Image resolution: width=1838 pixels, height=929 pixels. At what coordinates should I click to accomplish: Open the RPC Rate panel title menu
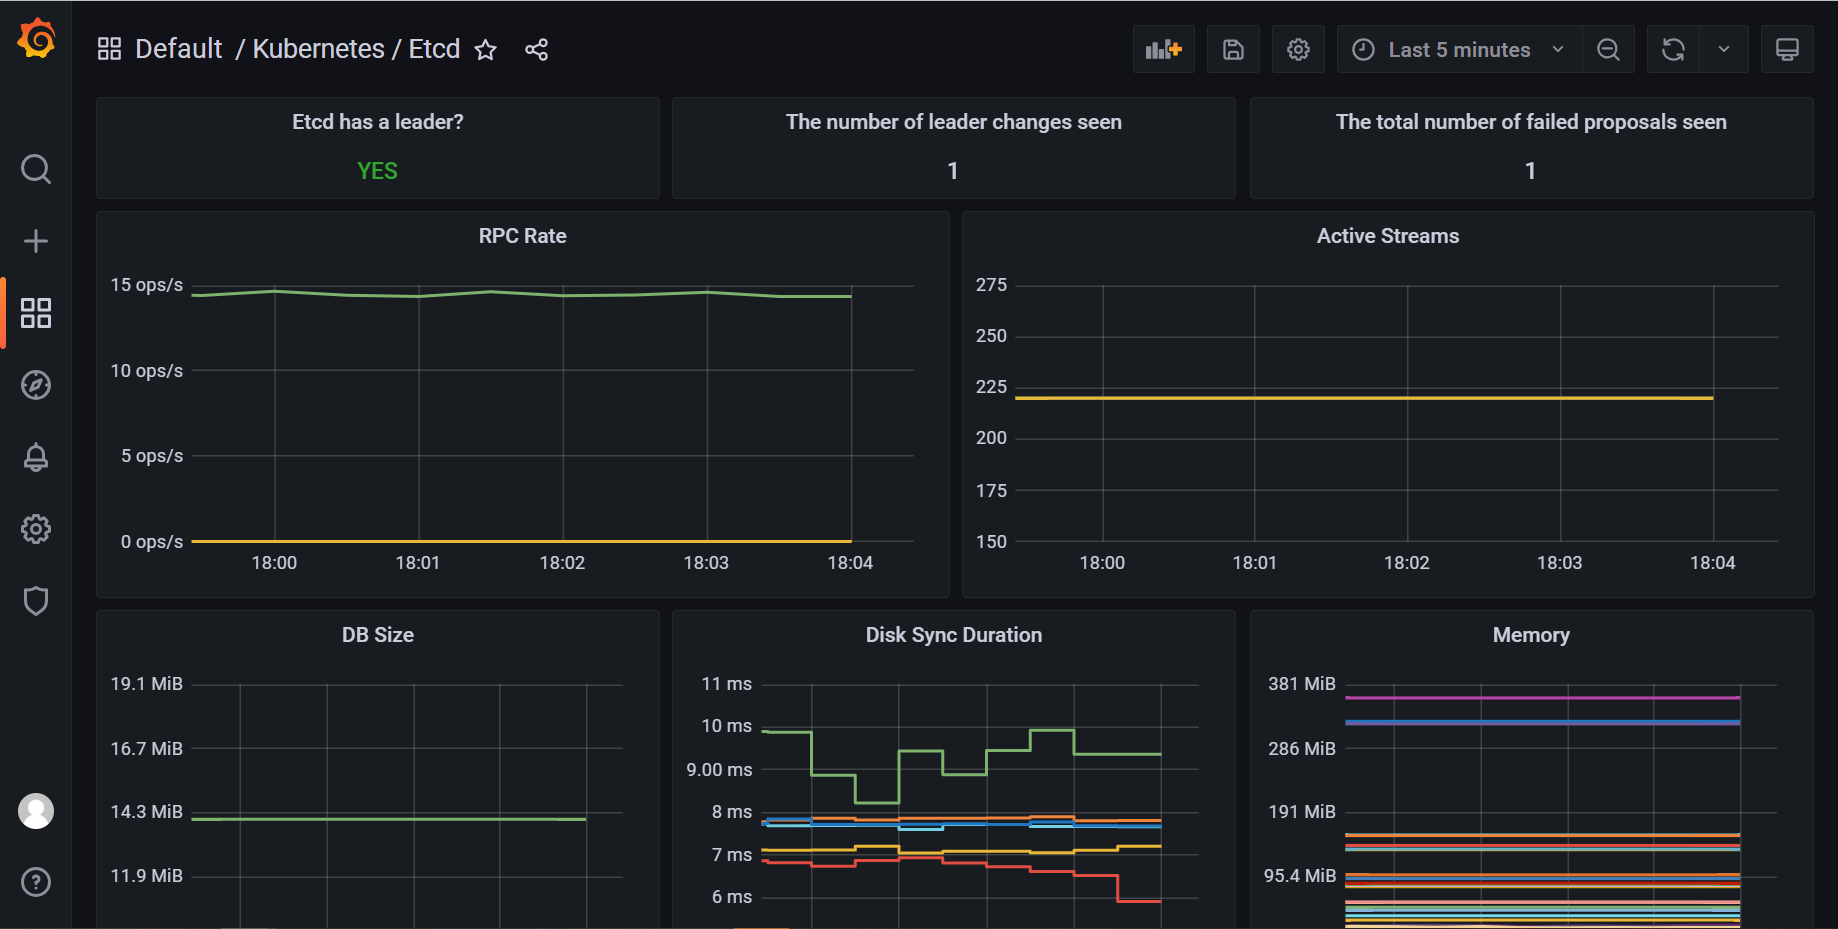[x=522, y=236]
